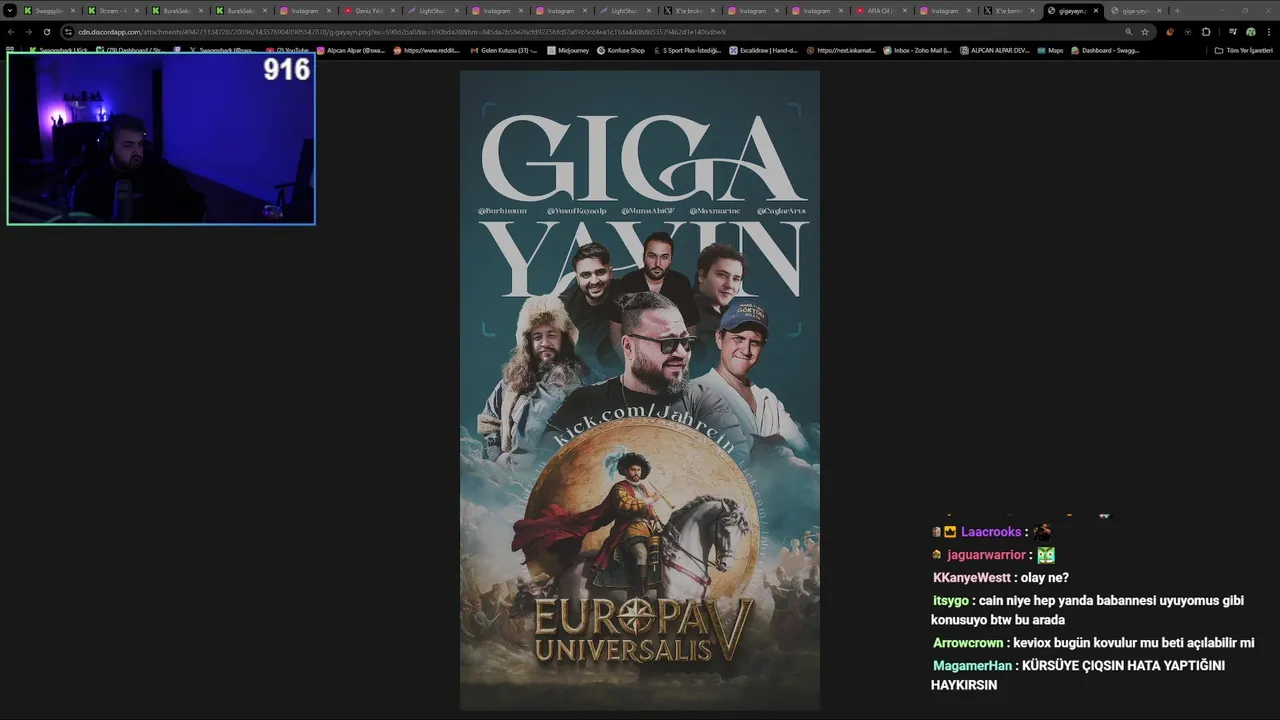1280x720 pixels.
Task: Click chat username MagamerHan
Action: coord(973,666)
